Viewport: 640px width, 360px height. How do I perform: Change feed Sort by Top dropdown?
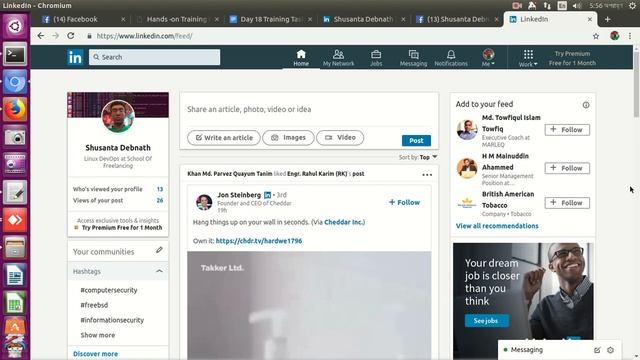click(427, 157)
